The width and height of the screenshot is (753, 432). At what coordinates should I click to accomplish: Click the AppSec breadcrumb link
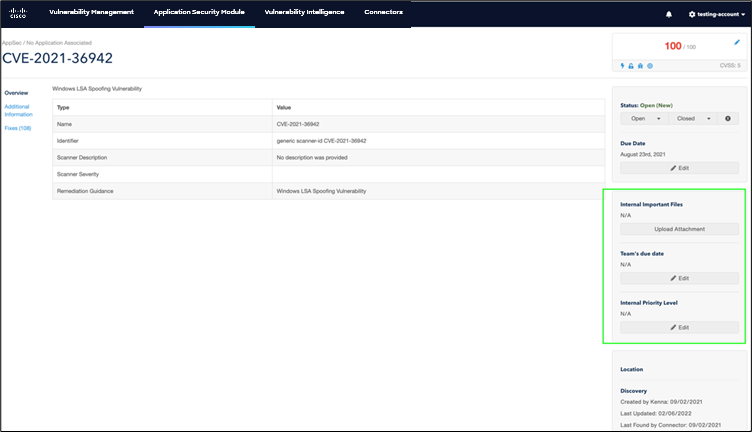[12, 43]
